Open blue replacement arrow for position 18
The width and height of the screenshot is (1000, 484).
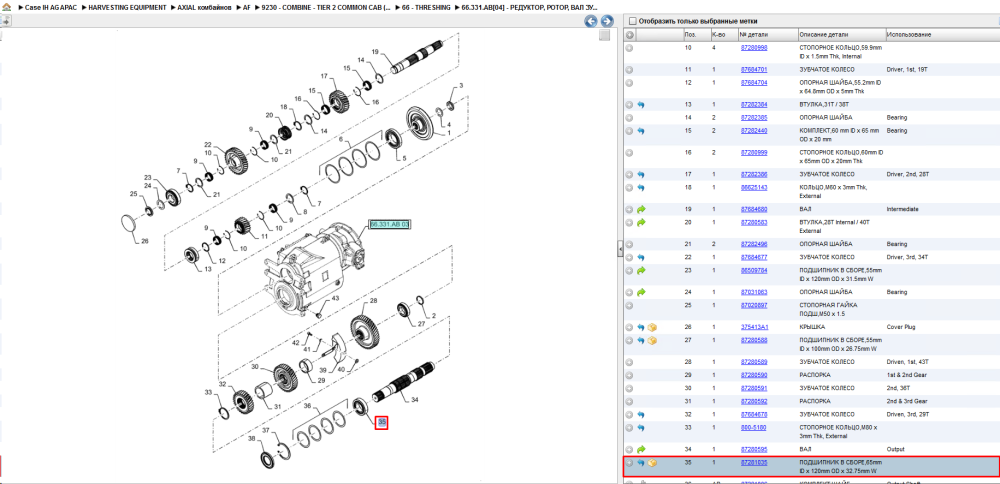tap(641, 187)
